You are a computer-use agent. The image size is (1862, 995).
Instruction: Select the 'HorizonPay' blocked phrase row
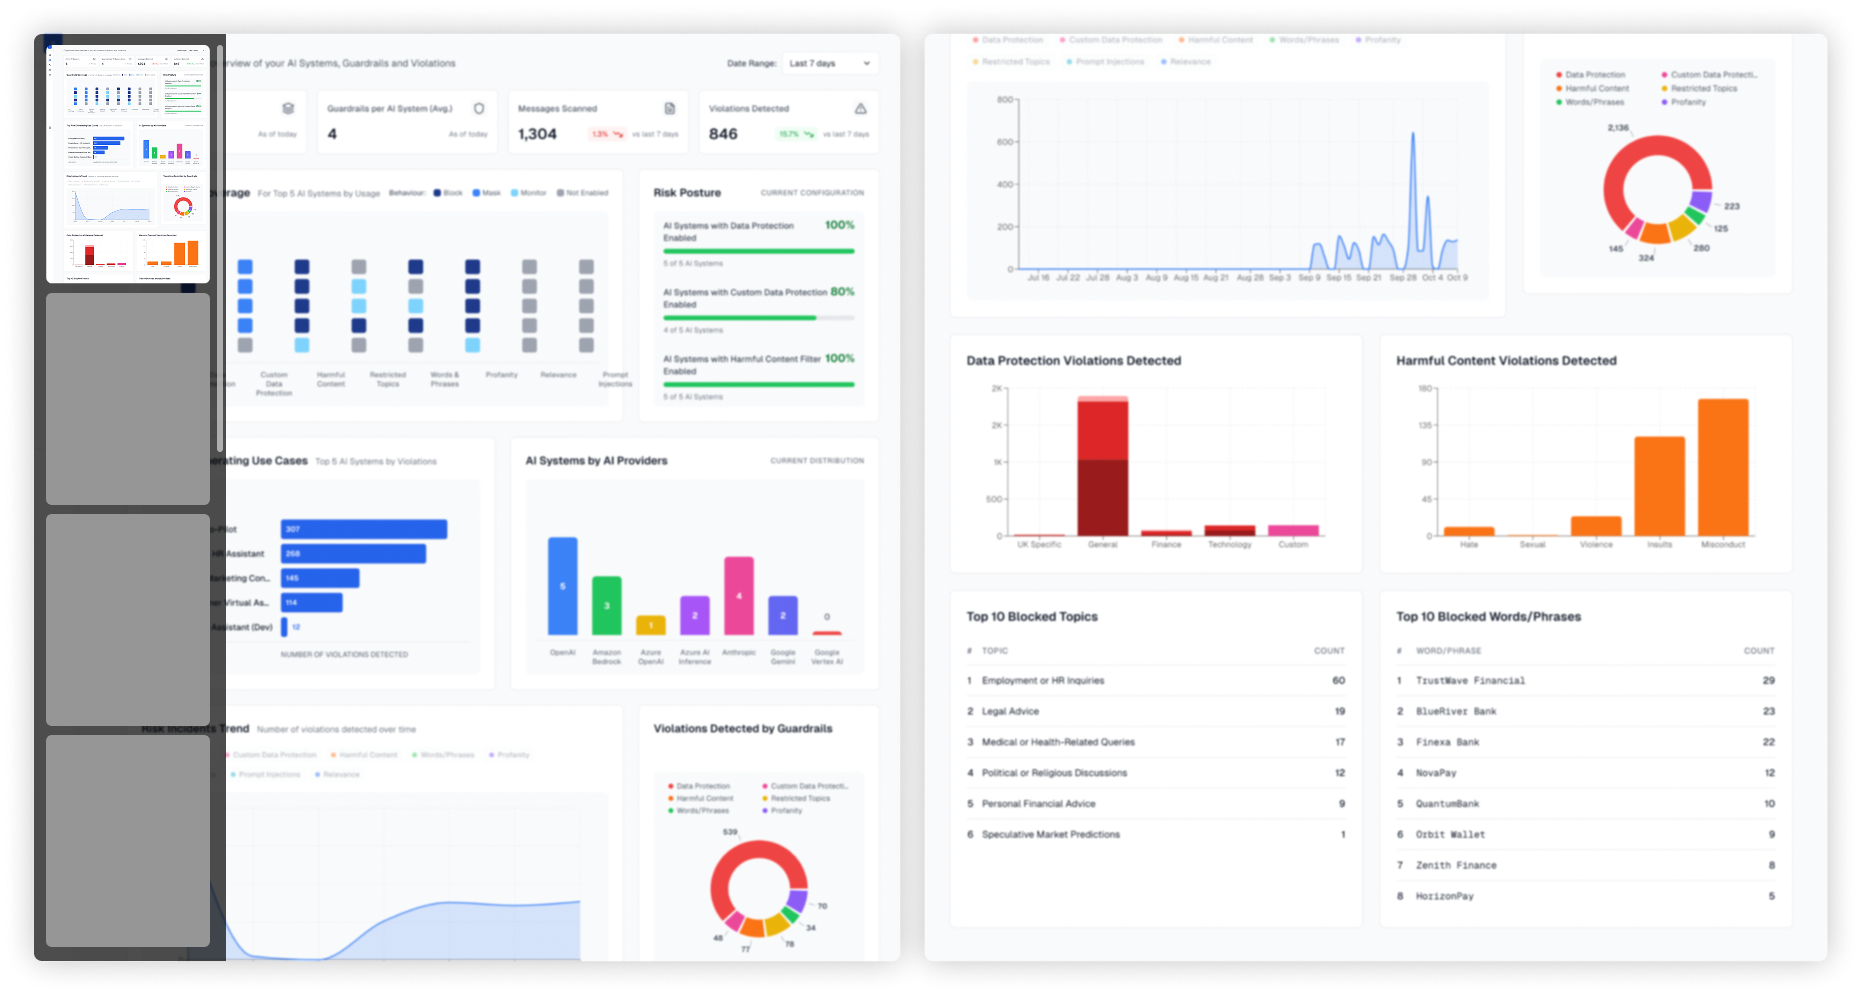click(x=1586, y=897)
